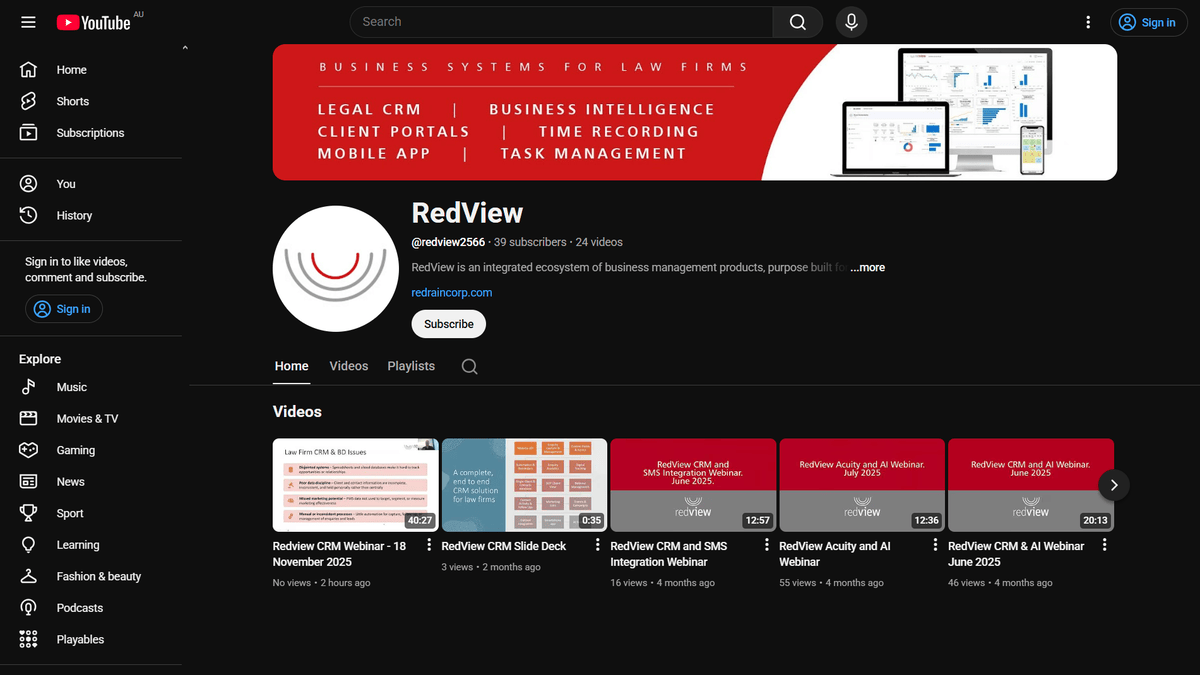Open the Playlists tab
The image size is (1200, 675).
[x=411, y=366]
